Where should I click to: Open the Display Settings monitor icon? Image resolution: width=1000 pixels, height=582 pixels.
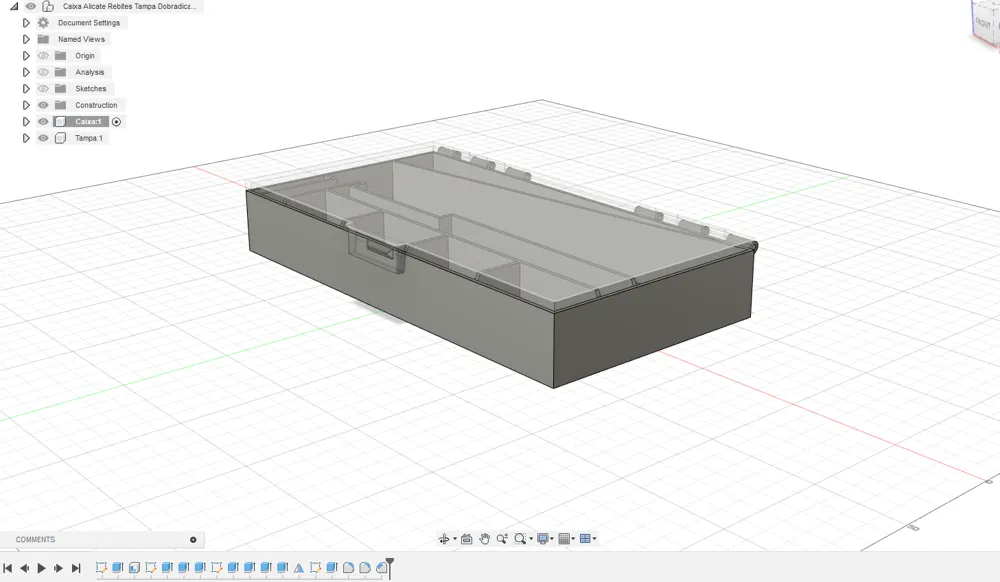pos(543,539)
